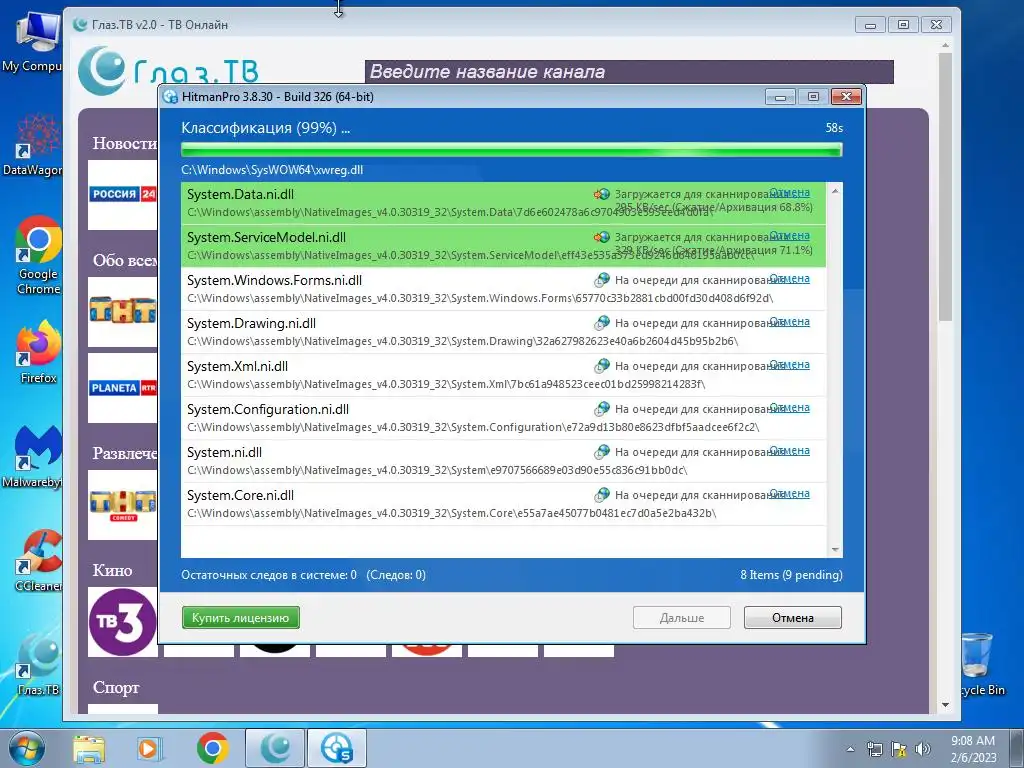Click Отмена link for System.Windows.Forms.ni.dll

[x=789, y=279]
